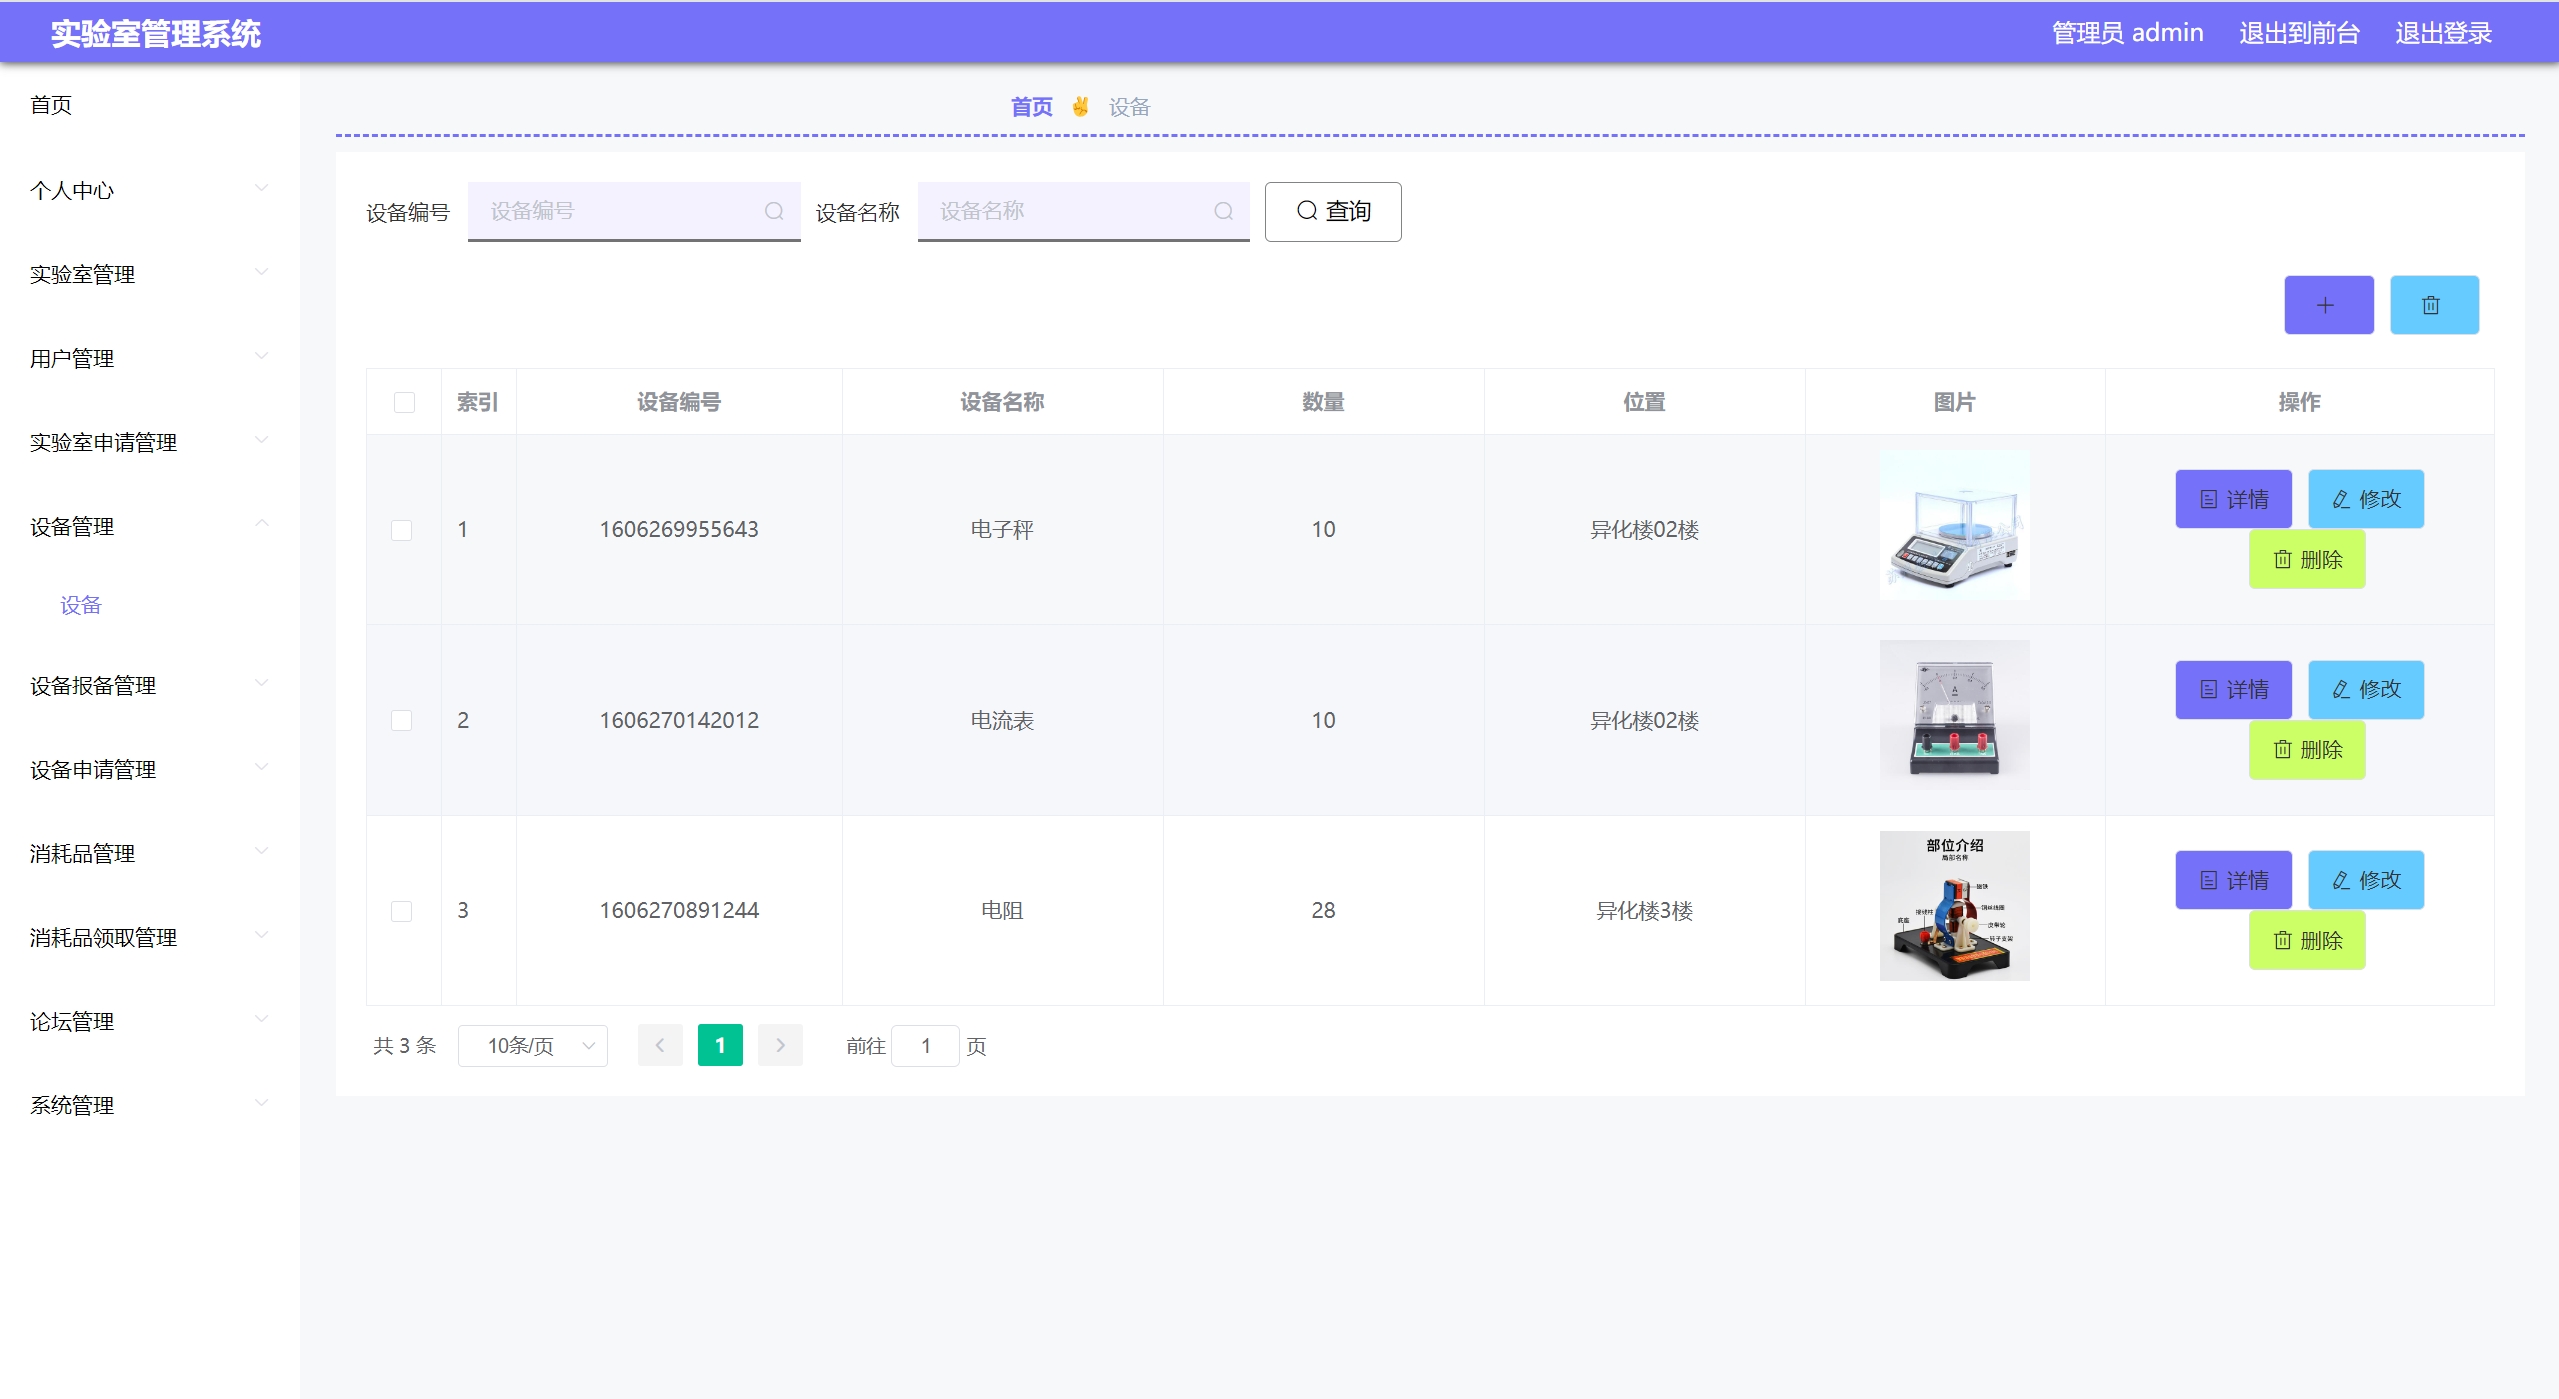
Task: Click the 前往 page number input field
Action: [925, 1045]
